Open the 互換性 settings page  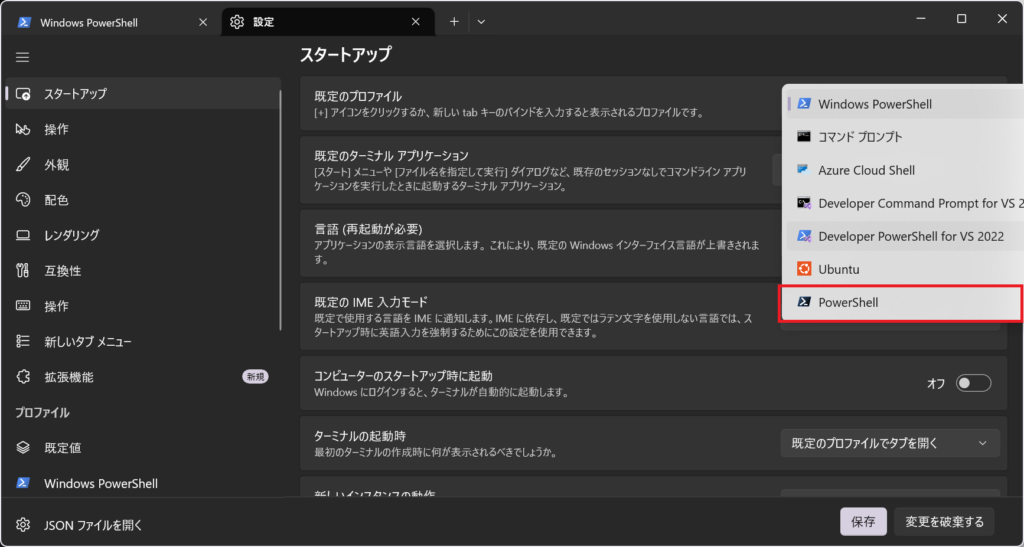(144, 270)
